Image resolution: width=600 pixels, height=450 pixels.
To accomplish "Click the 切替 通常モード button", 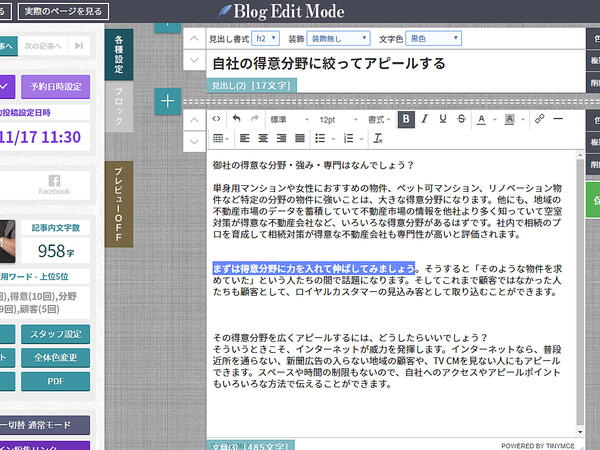I will point(45,425).
